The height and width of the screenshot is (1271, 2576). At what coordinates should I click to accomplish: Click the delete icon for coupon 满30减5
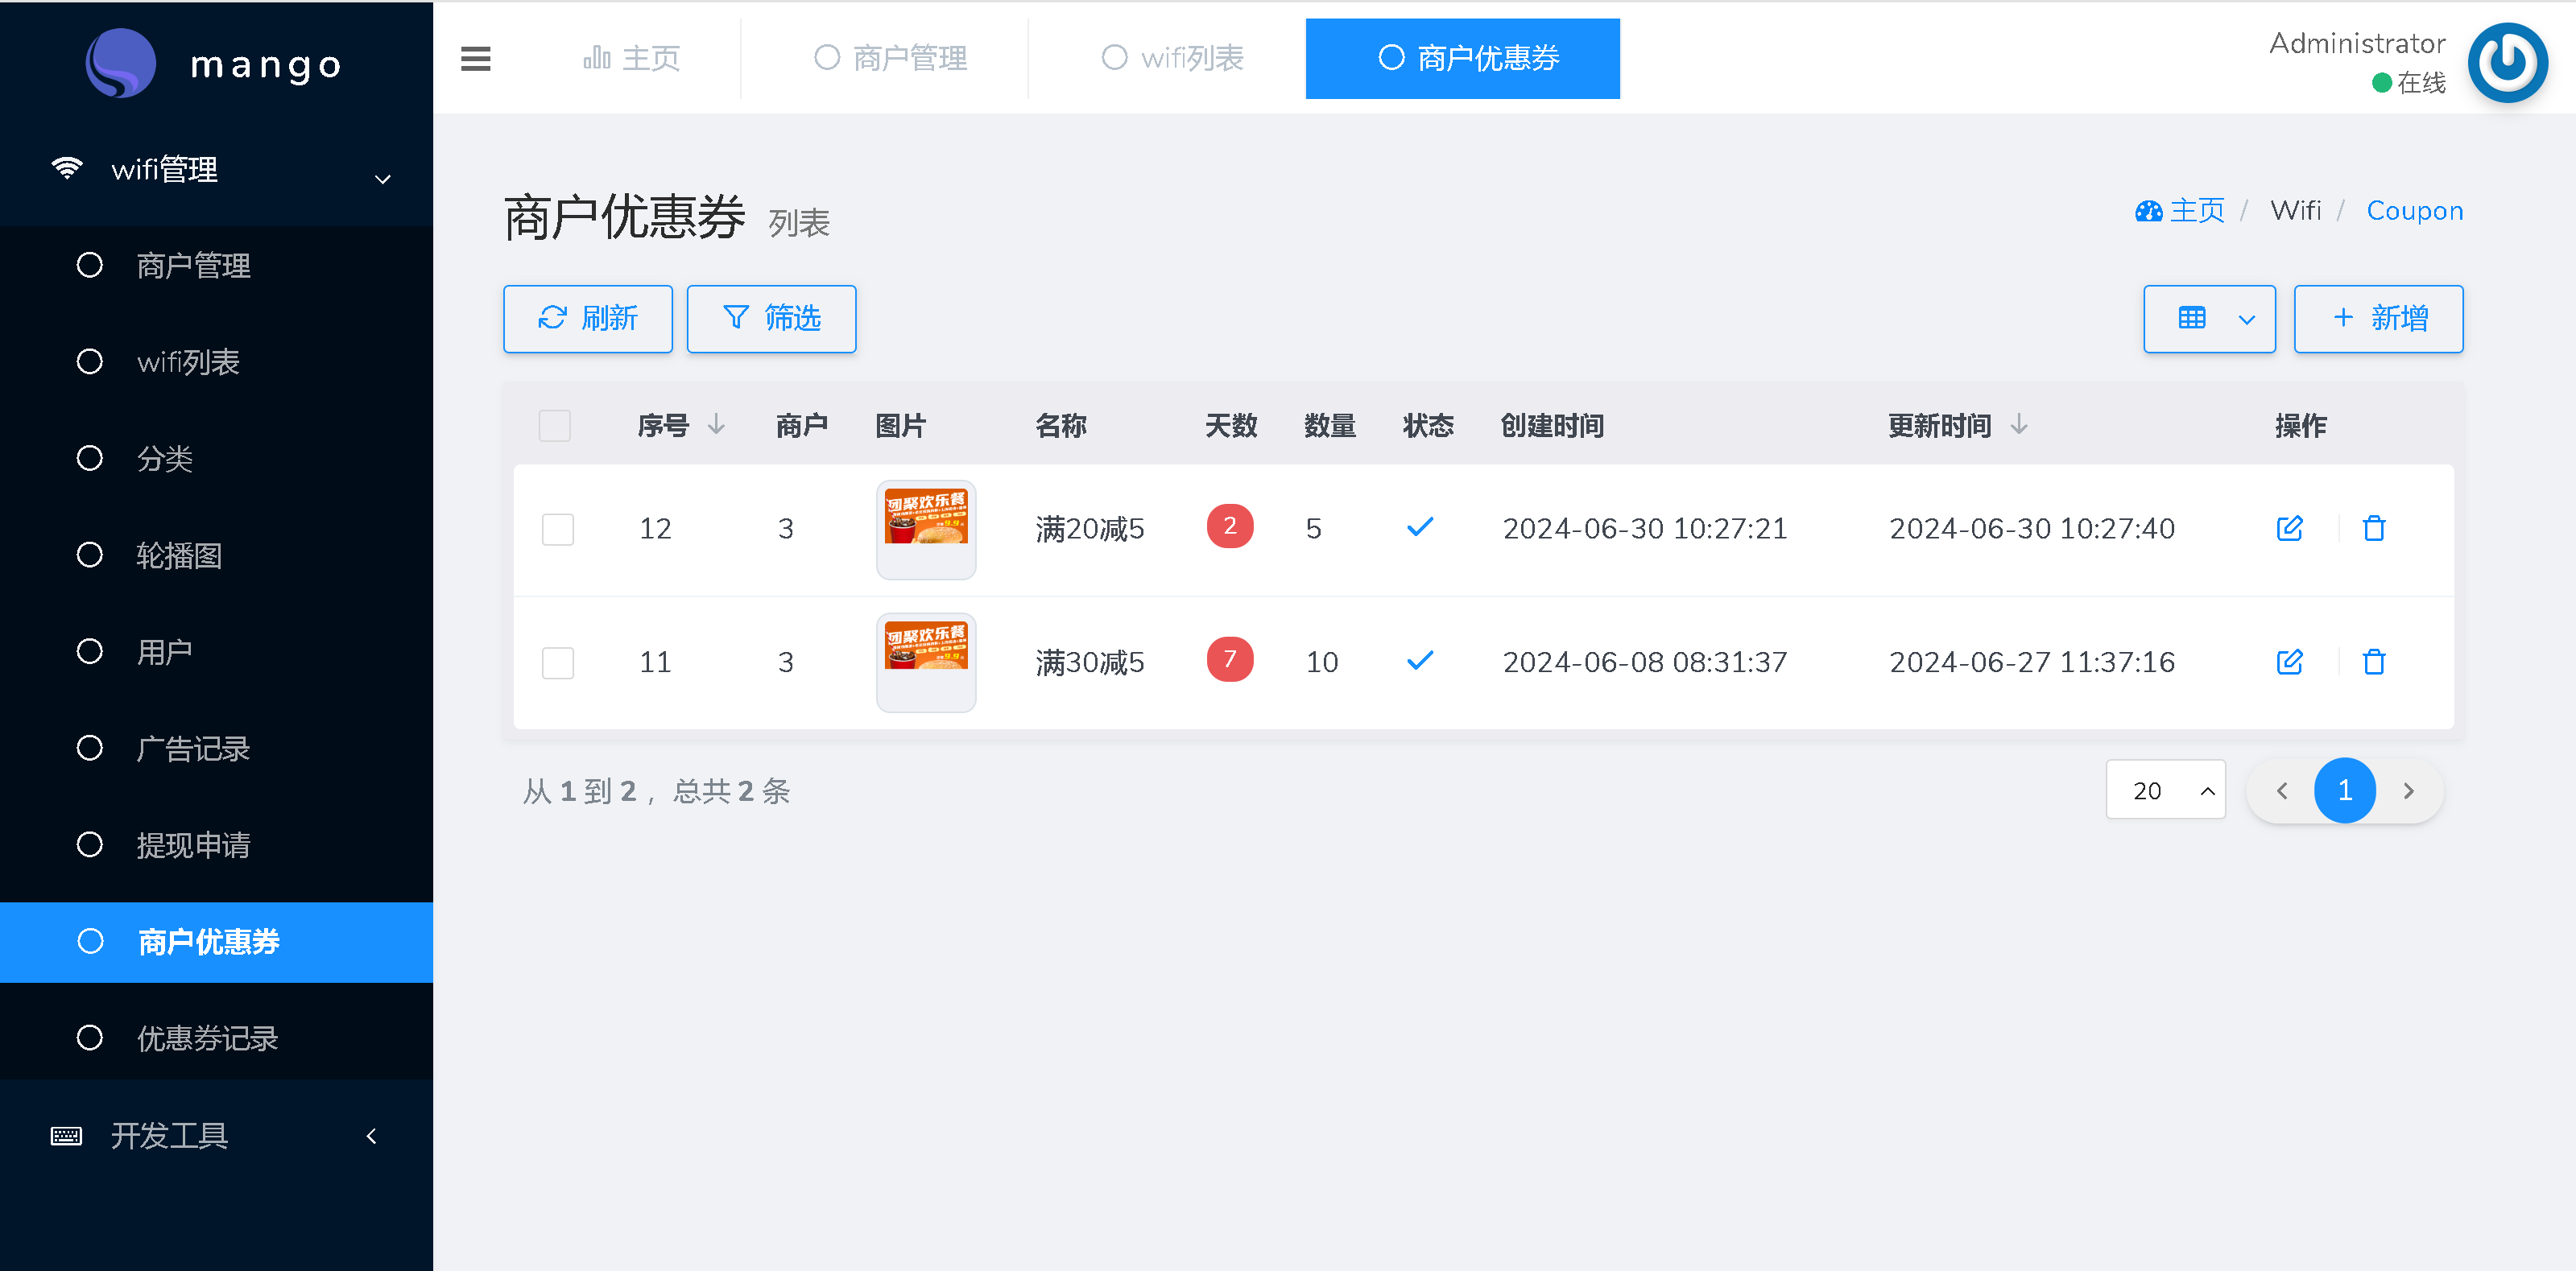coord(2375,661)
